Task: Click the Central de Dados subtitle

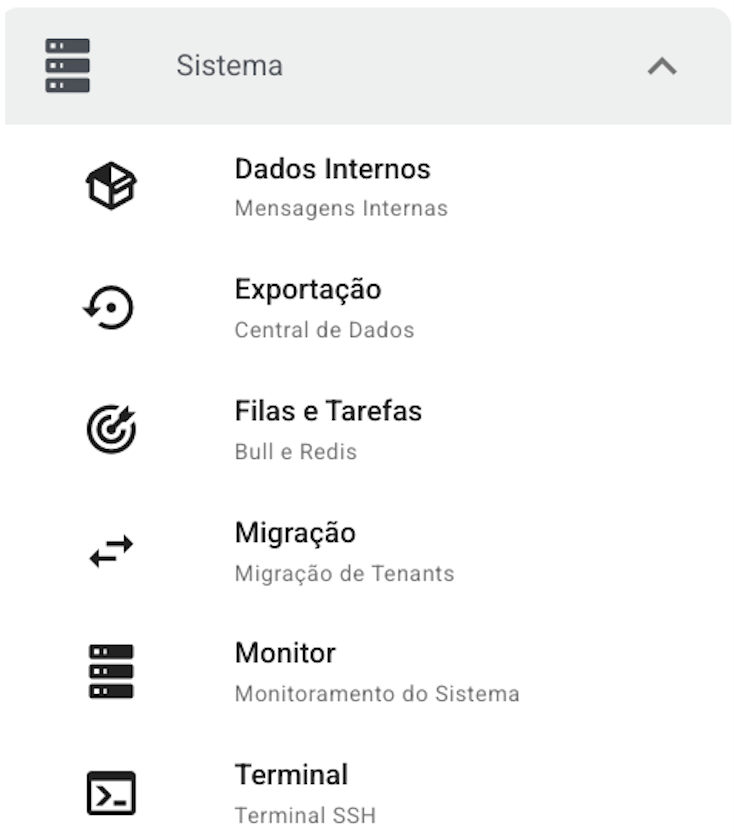Action: coord(324,330)
